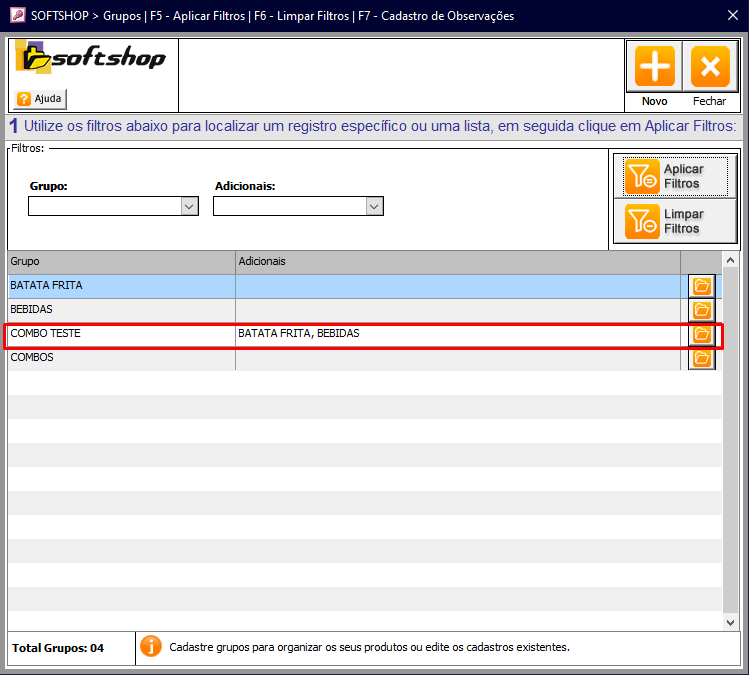The width and height of the screenshot is (749, 675).
Task: Click the orange info icon in status bar
Action: (x=150, y=647)
